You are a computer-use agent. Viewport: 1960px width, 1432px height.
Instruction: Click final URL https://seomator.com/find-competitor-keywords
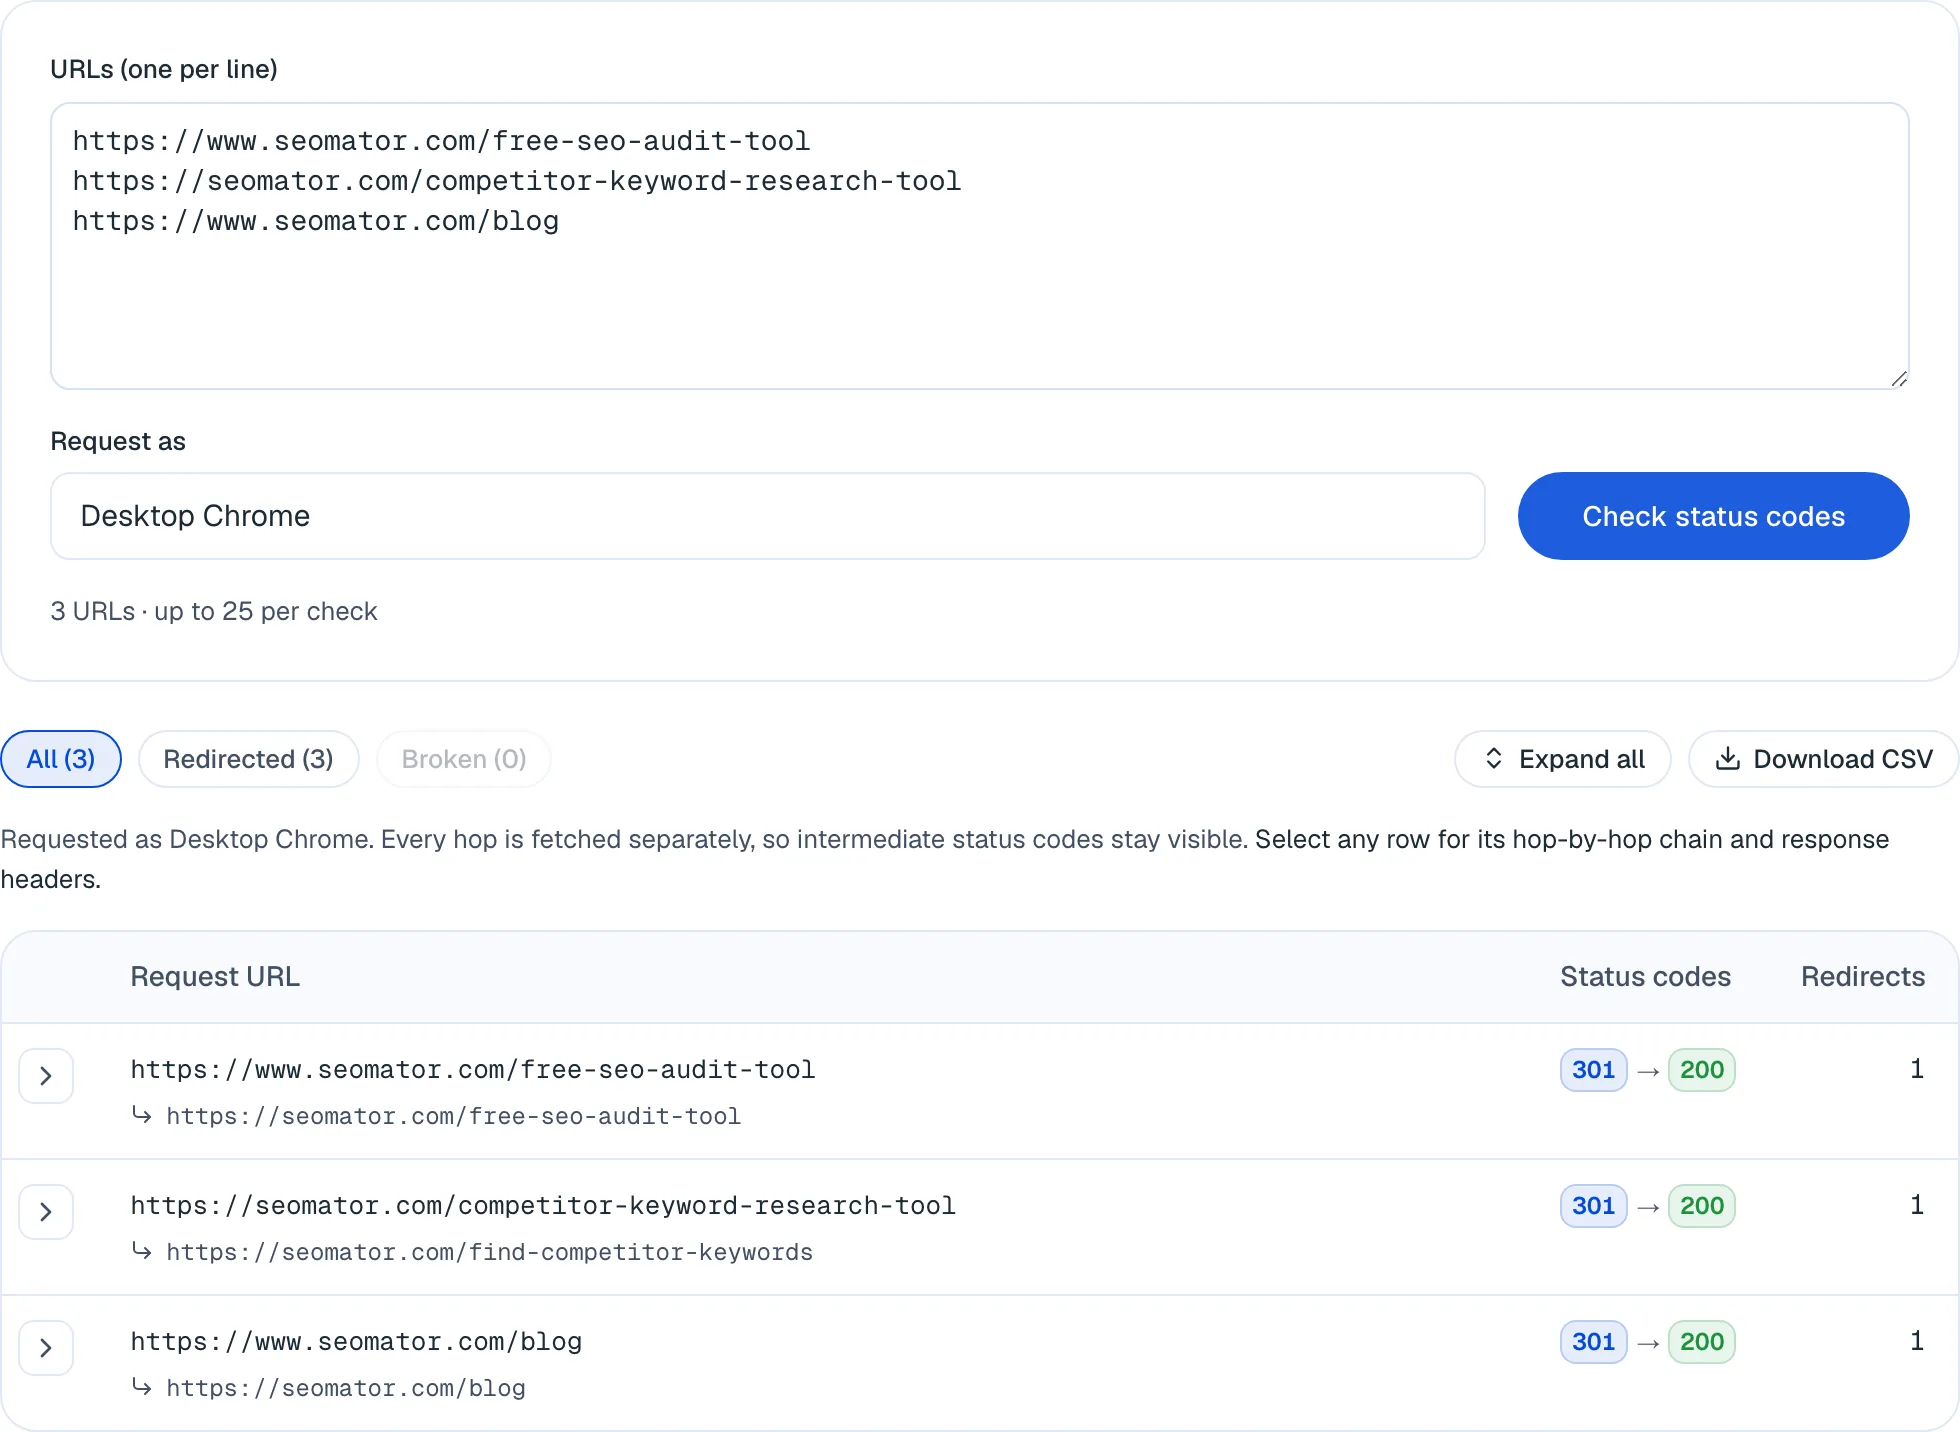(x=490, y=1252)
